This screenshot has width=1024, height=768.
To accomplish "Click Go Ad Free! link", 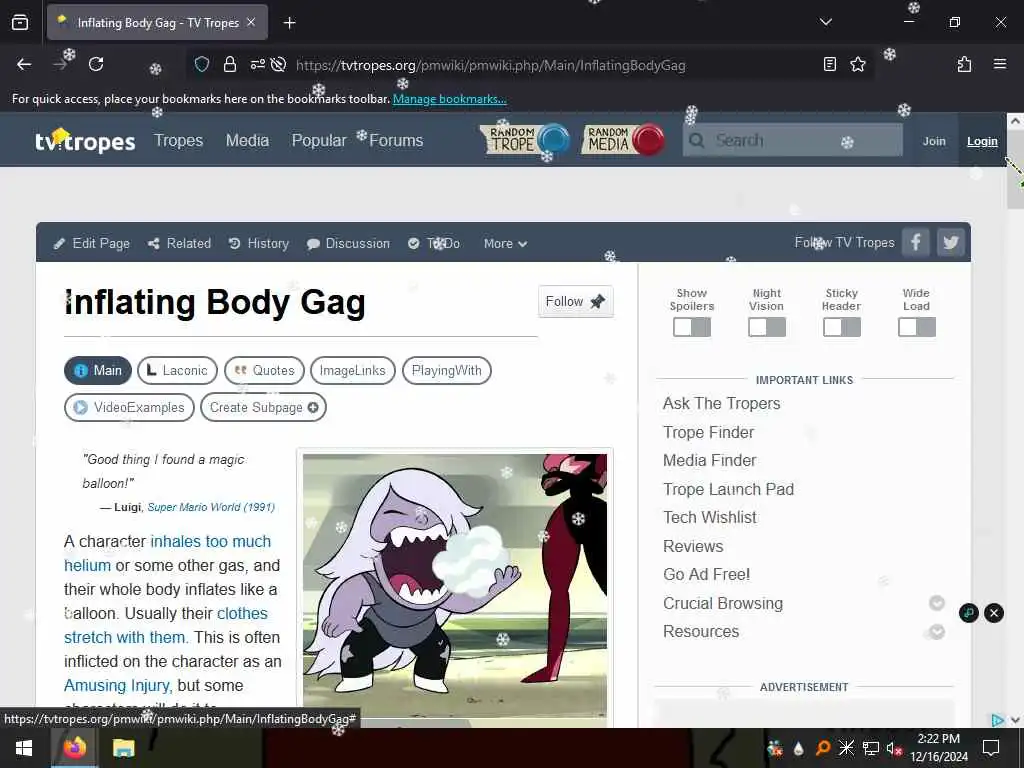I will (707, 574).
